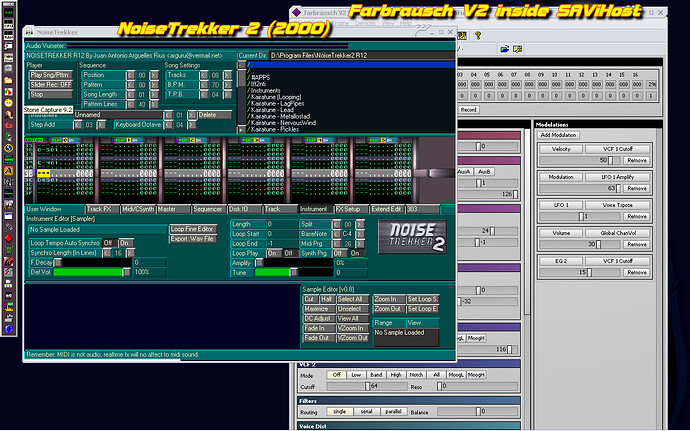Click the Def.Vol green slider
Image resolution: width=690 pixels, height=431 pixels.
pos(92,273)
